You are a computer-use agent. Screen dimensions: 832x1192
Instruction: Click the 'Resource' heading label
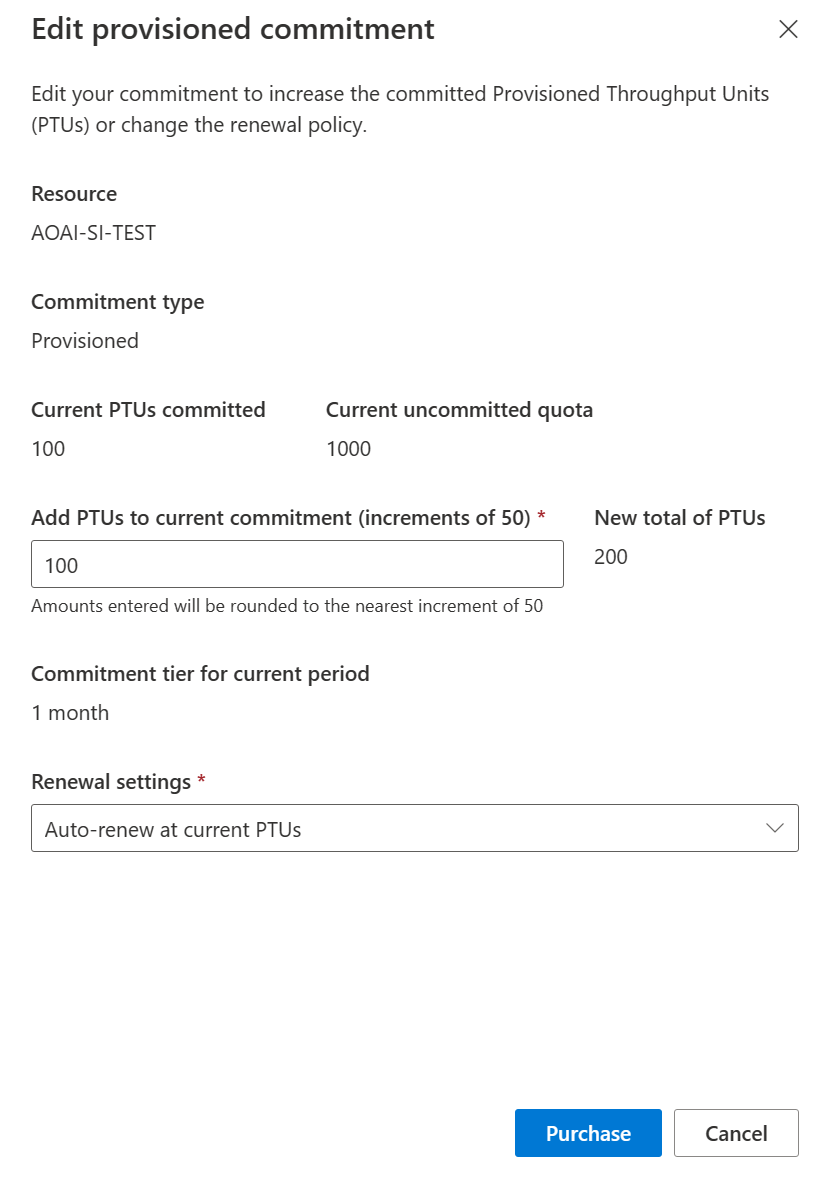[x=74, y=194]
